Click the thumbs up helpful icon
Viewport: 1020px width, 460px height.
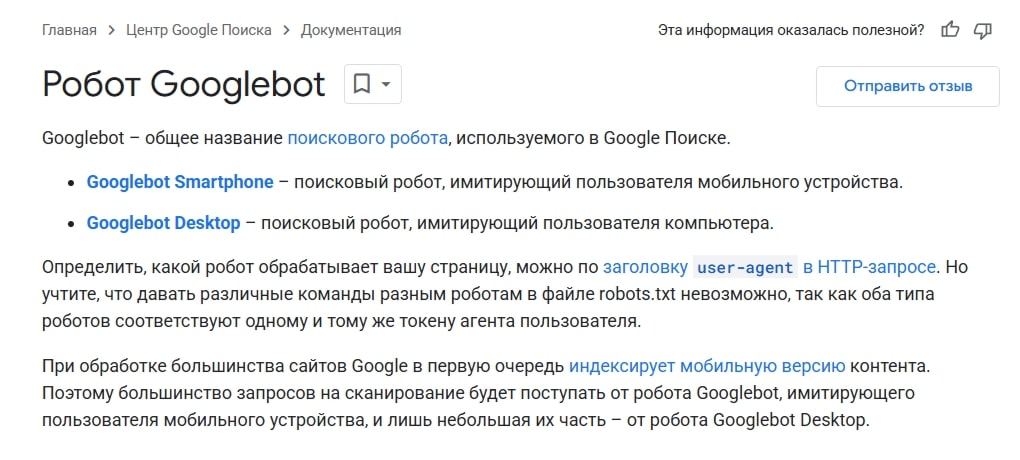click(x=950, y=30)
